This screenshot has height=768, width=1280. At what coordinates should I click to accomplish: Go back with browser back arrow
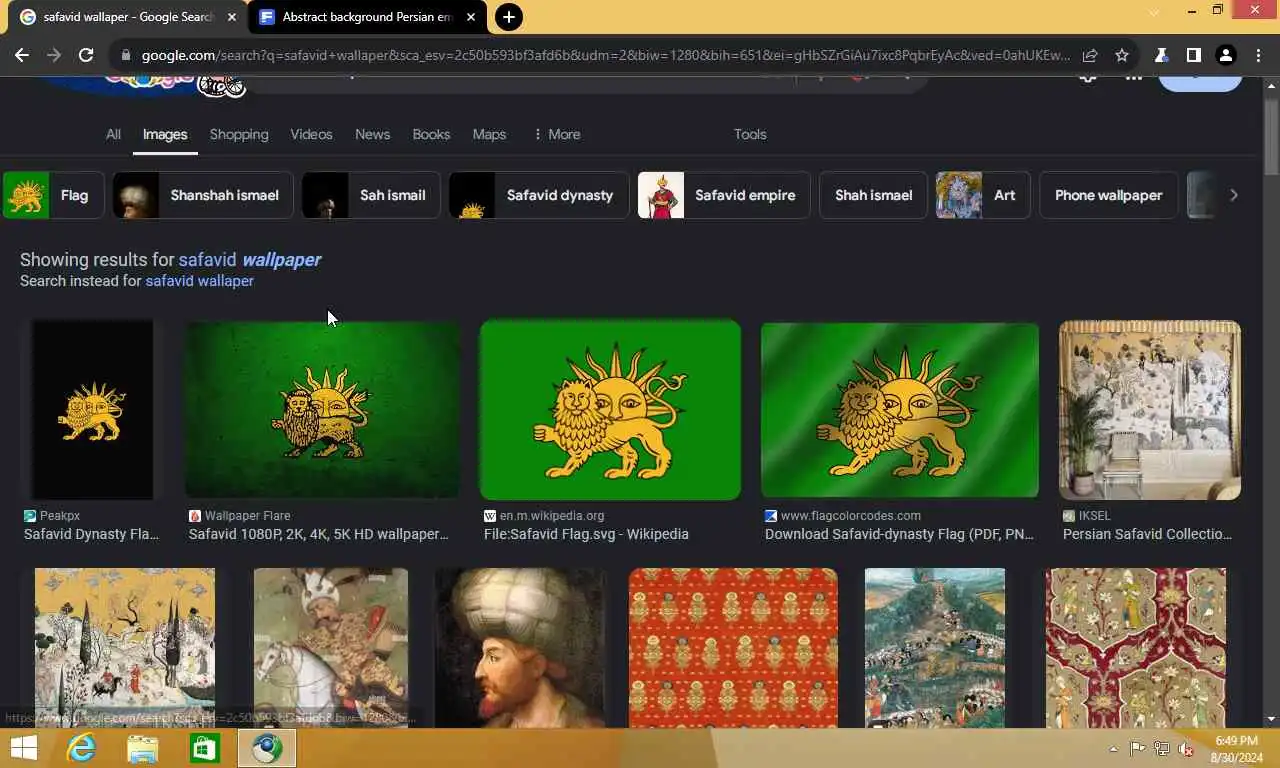tap(22, 55)
